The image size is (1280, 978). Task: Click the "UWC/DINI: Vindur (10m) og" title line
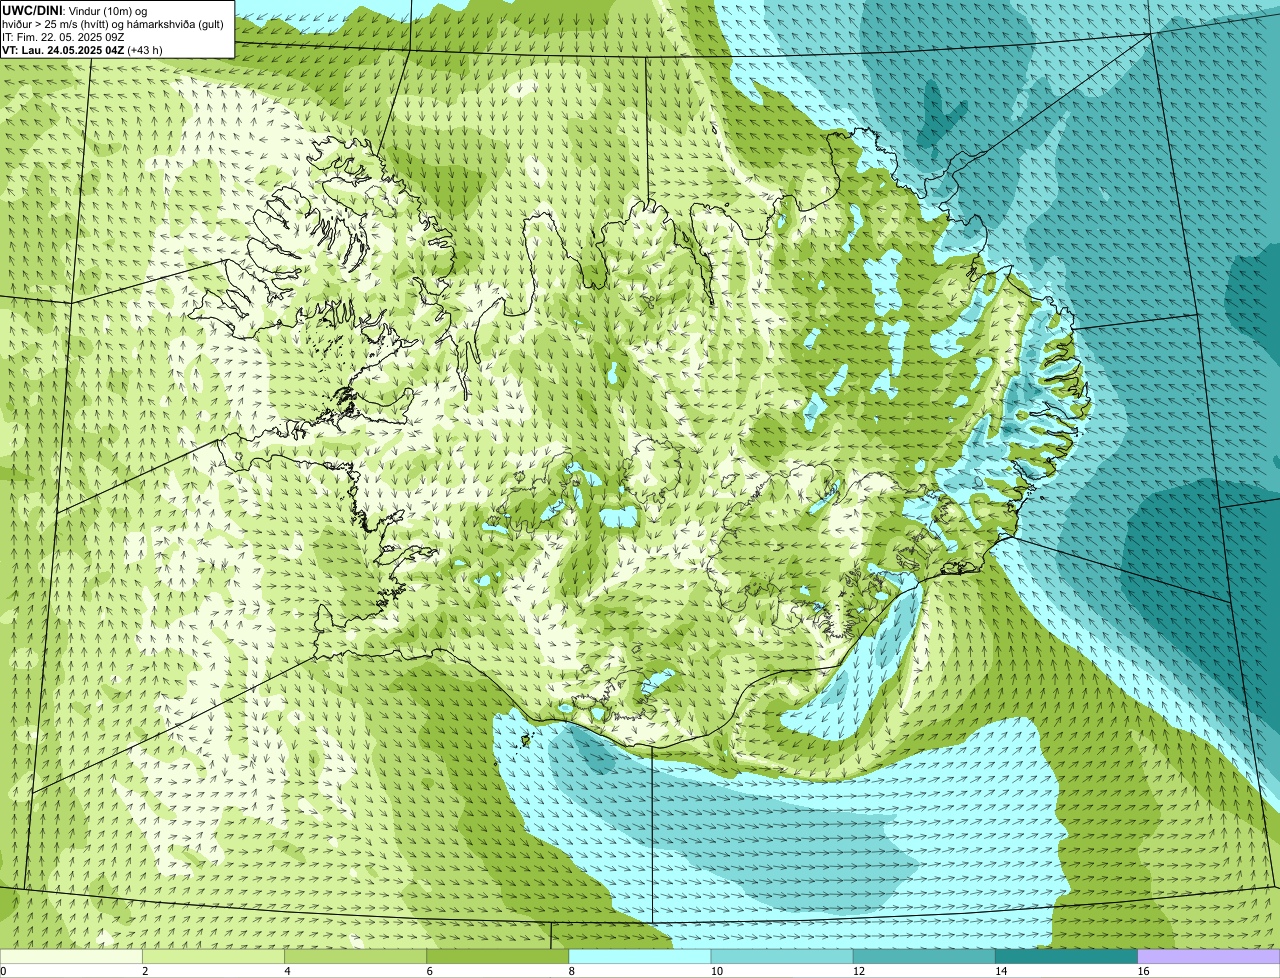[75, 10]
